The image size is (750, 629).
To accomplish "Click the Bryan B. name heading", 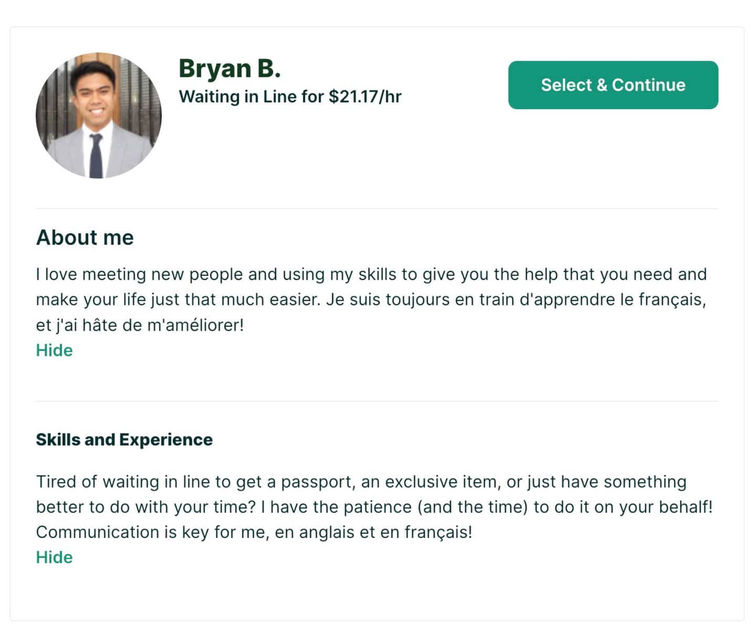I will pos(230,68).
